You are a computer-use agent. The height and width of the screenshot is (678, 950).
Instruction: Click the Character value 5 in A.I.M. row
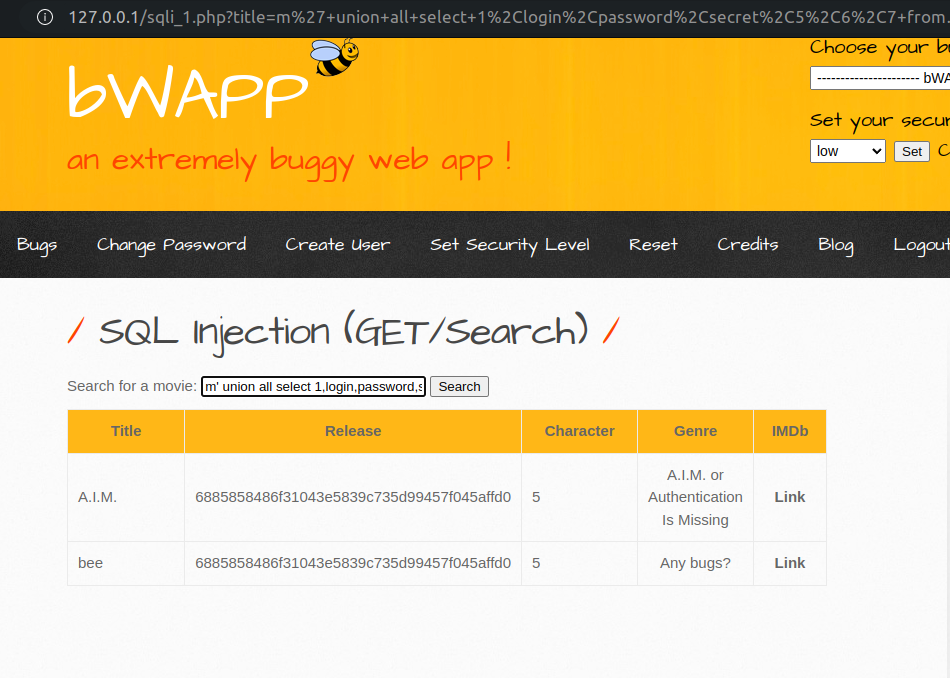point(536,497)
